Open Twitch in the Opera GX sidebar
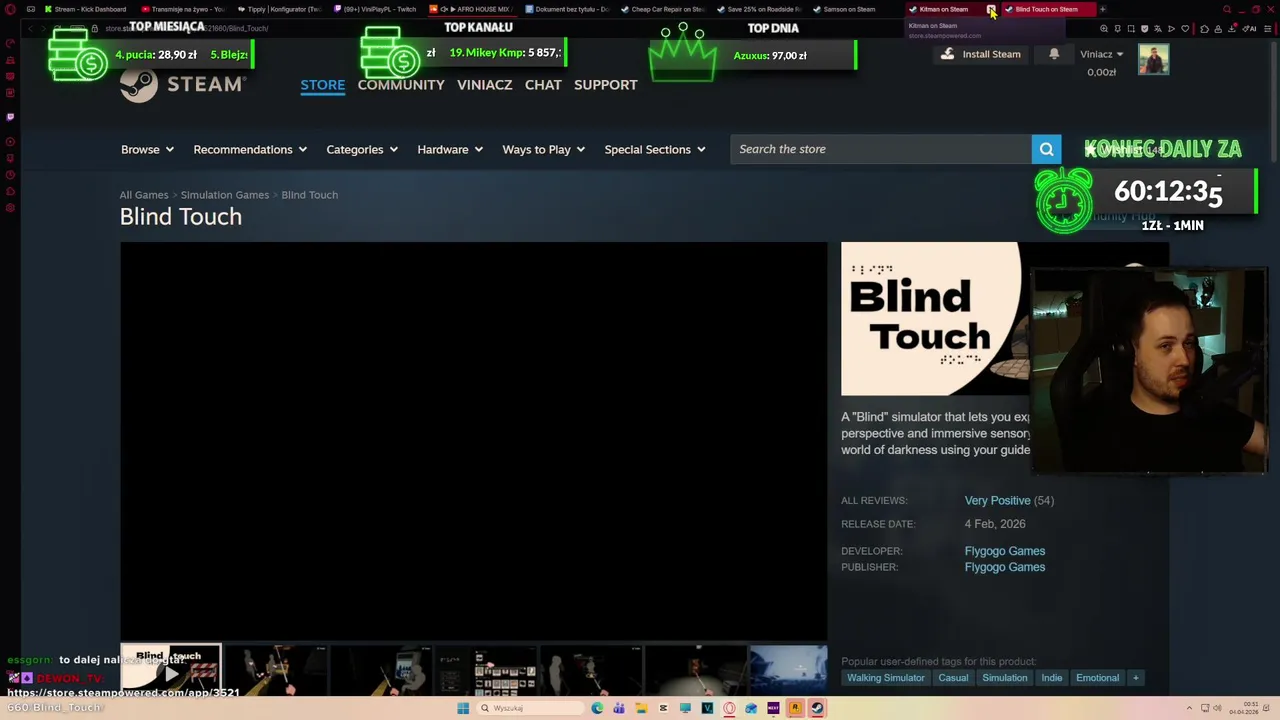This screenshot has height=720, width=1280. pos(10,117)
